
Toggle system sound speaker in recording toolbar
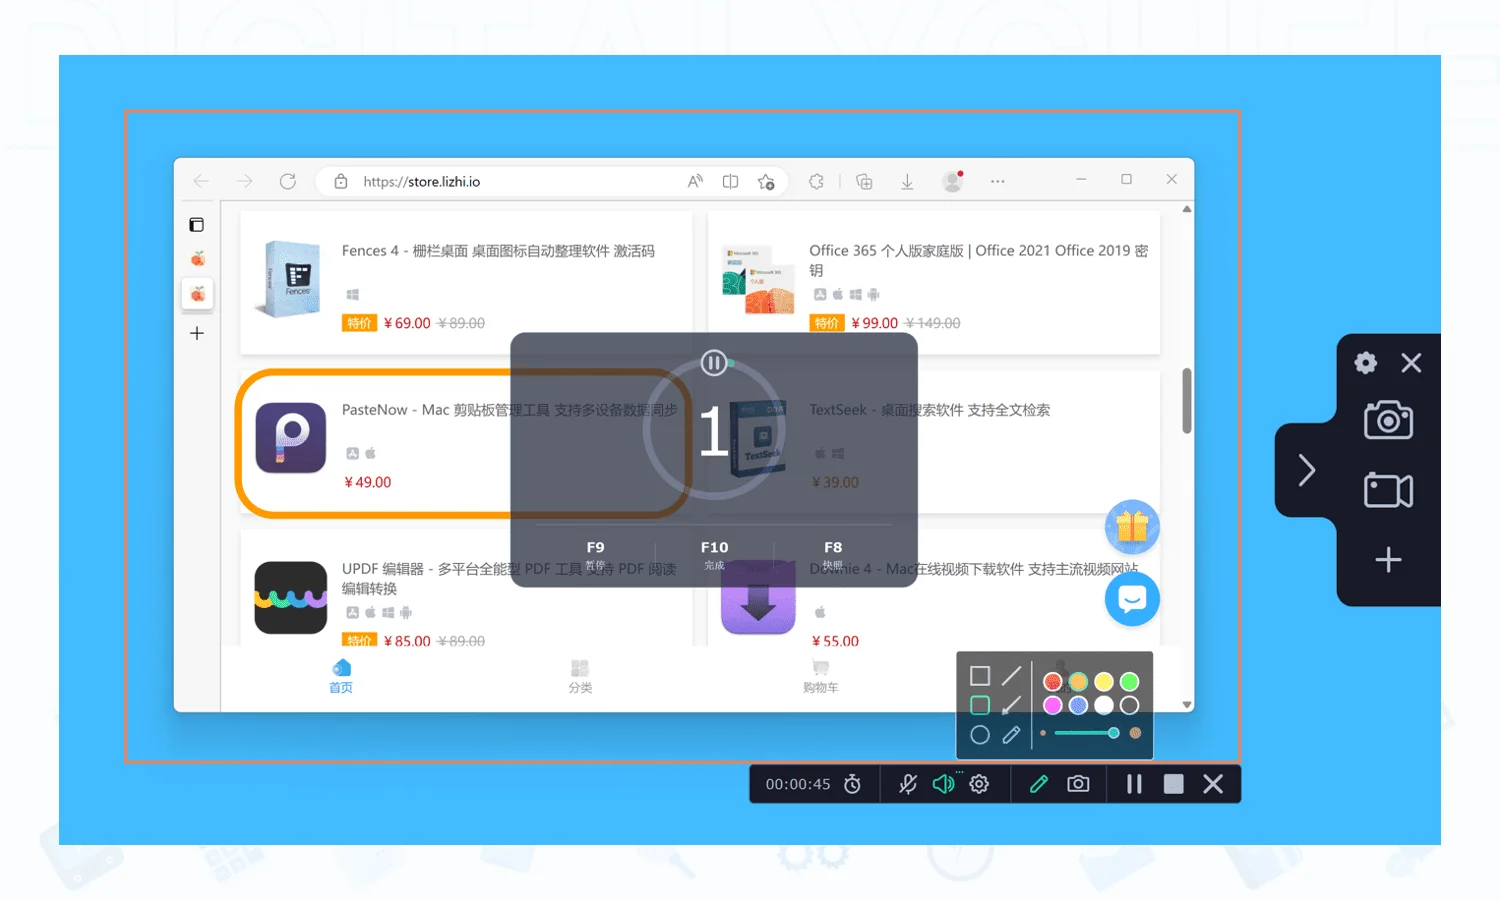point(943,784)
